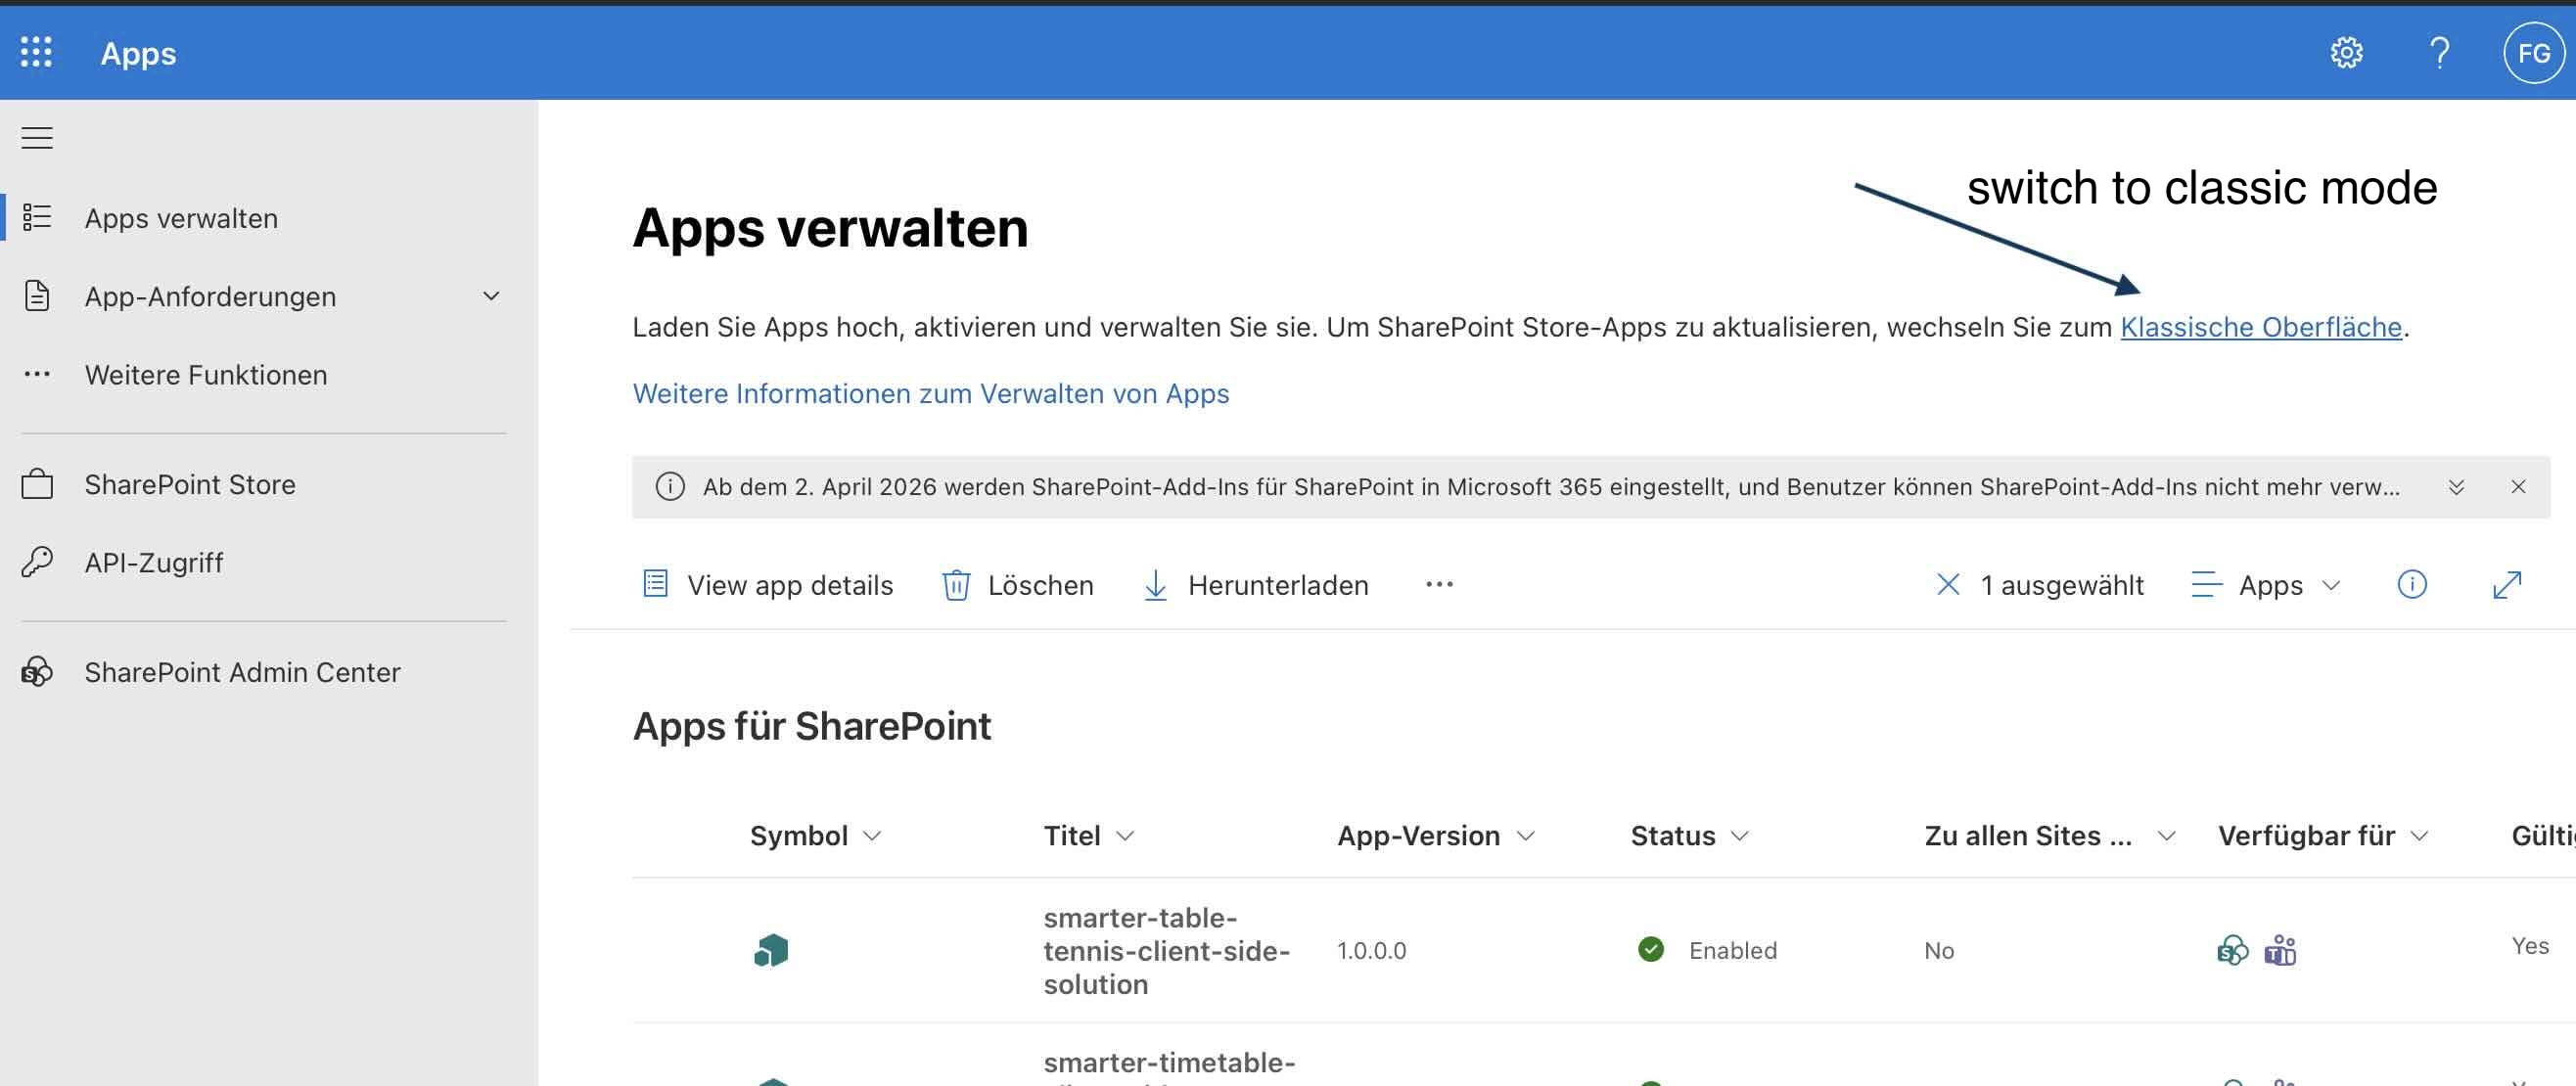
Task: Open the Microsoft 365 app launcher waffle icon
Action: pyautogui.click(x=36, y=53)
